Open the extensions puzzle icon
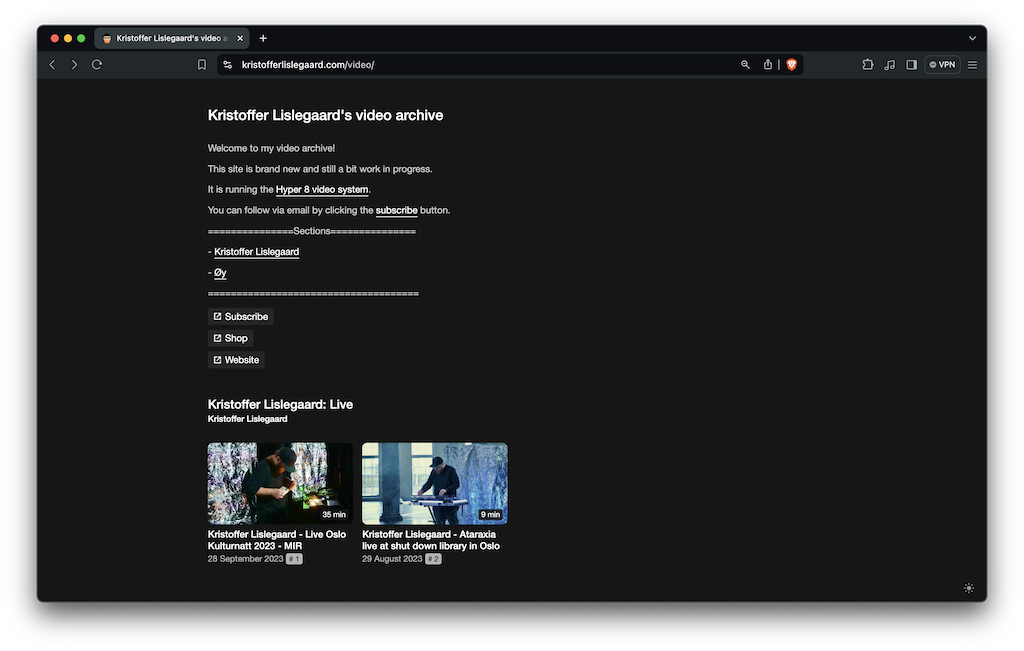Viewport: 1024px width, 651px height. point(867,64)
